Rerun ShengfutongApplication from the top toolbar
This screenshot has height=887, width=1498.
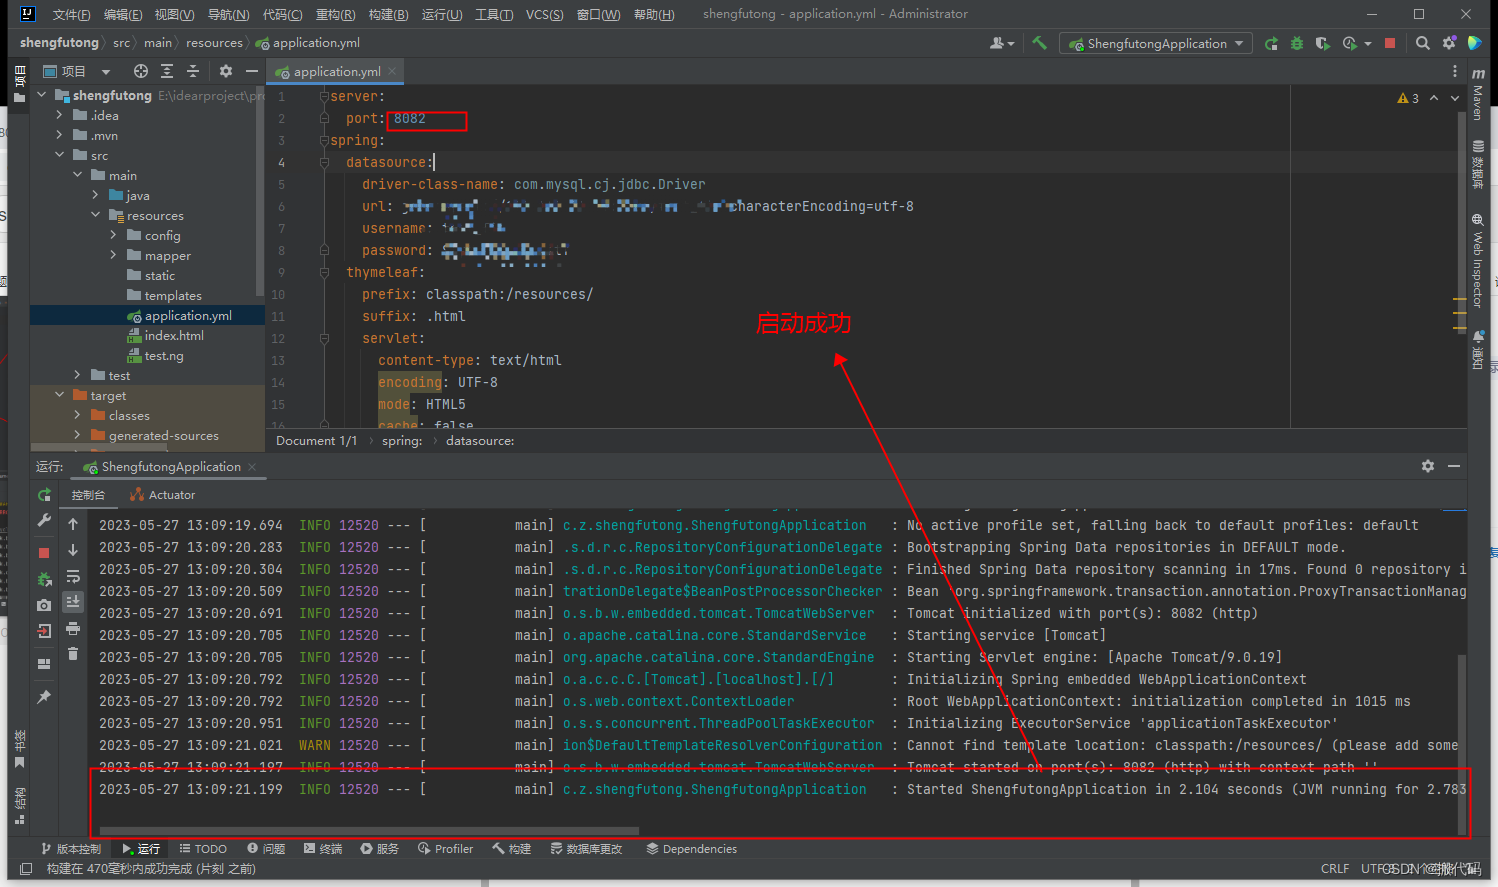[1271, 43]
